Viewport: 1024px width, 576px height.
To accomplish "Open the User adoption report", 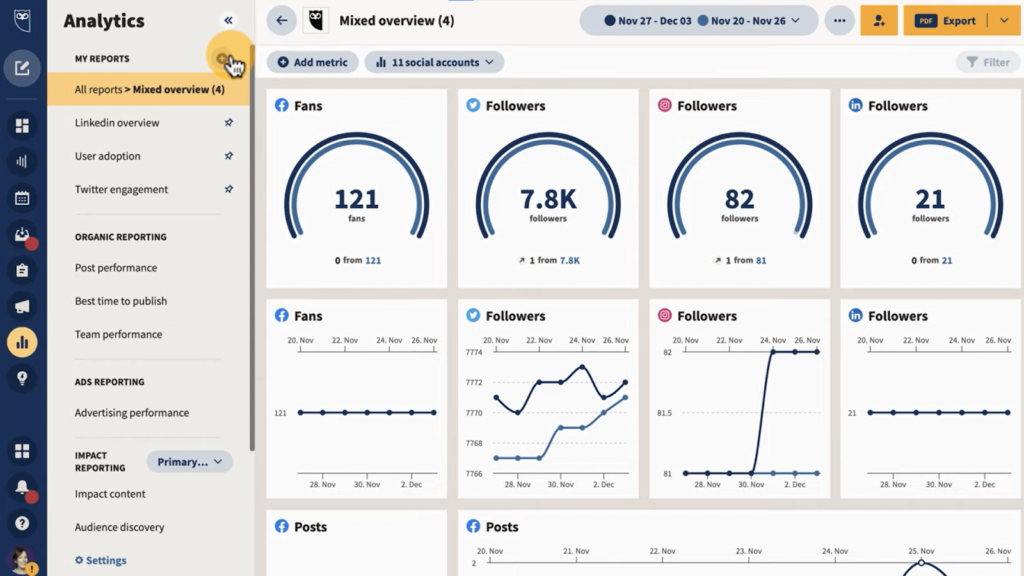I will 108,156.
